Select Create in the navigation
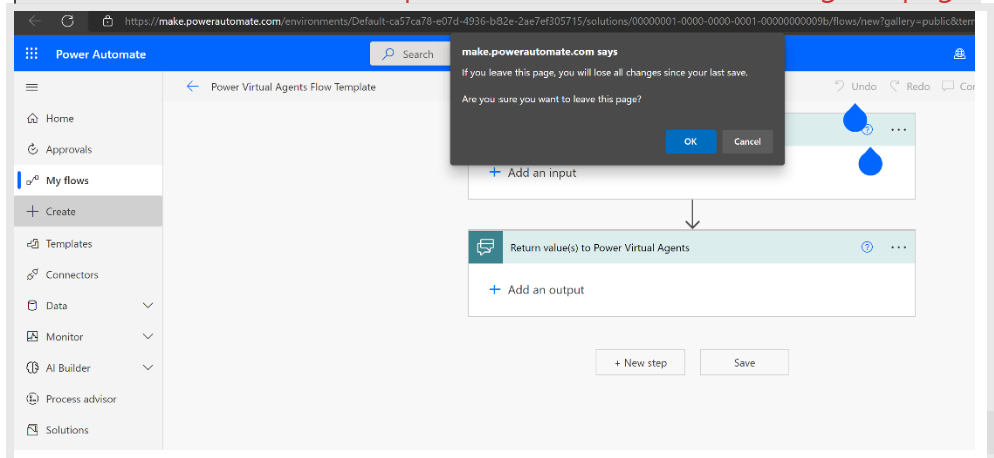 [88, 212]
